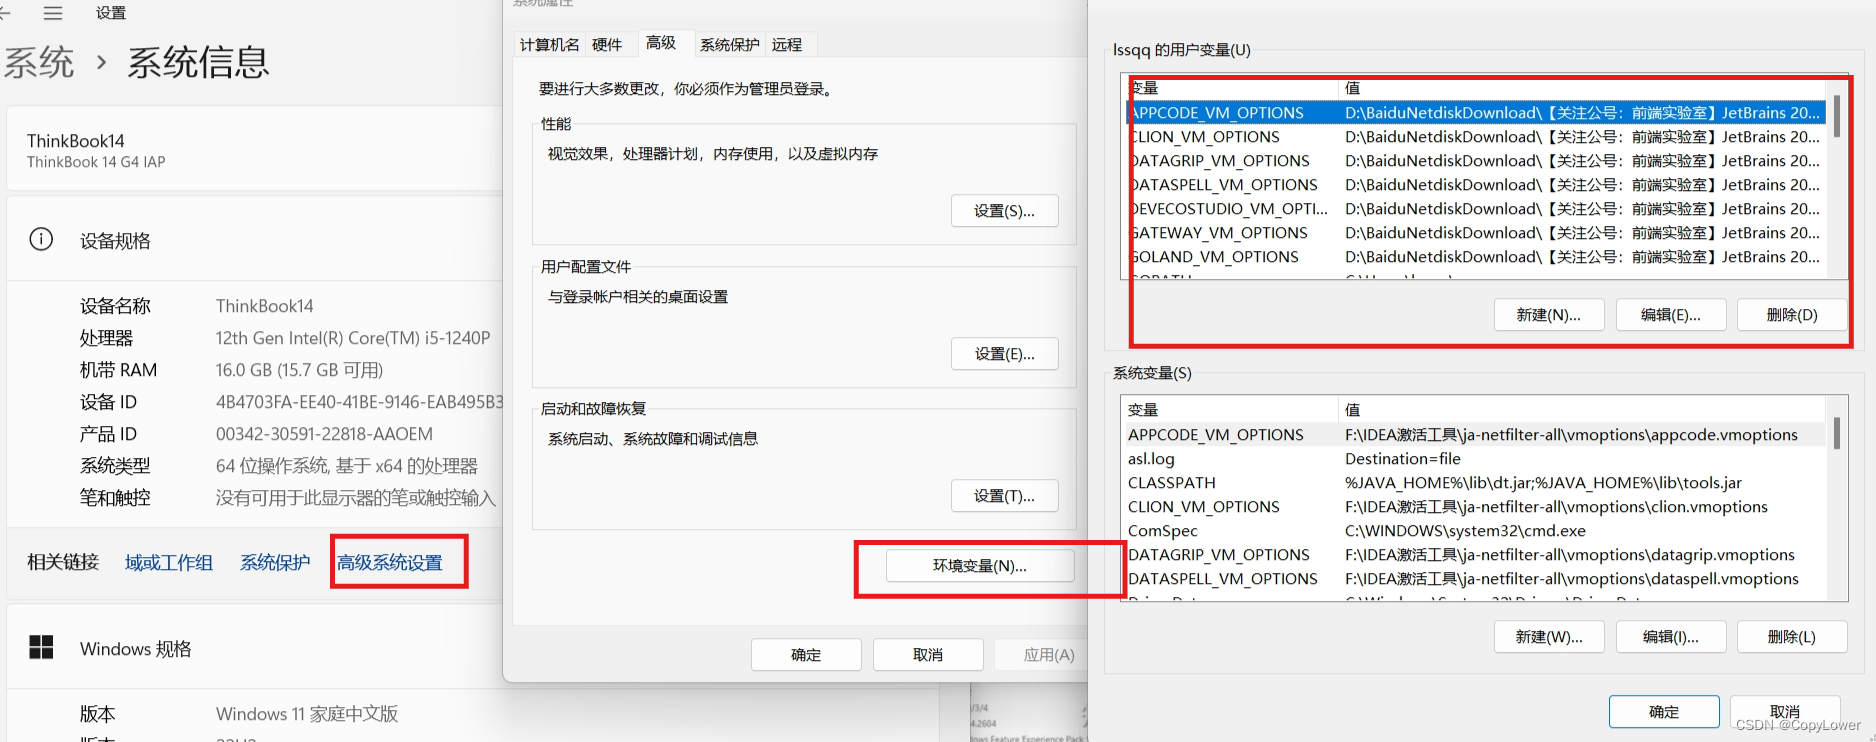The width and height of the screenshot is (1876, 742).
Task: Click the startup and recovery 设置(T)... button
Action: (x=1004, y=496)
